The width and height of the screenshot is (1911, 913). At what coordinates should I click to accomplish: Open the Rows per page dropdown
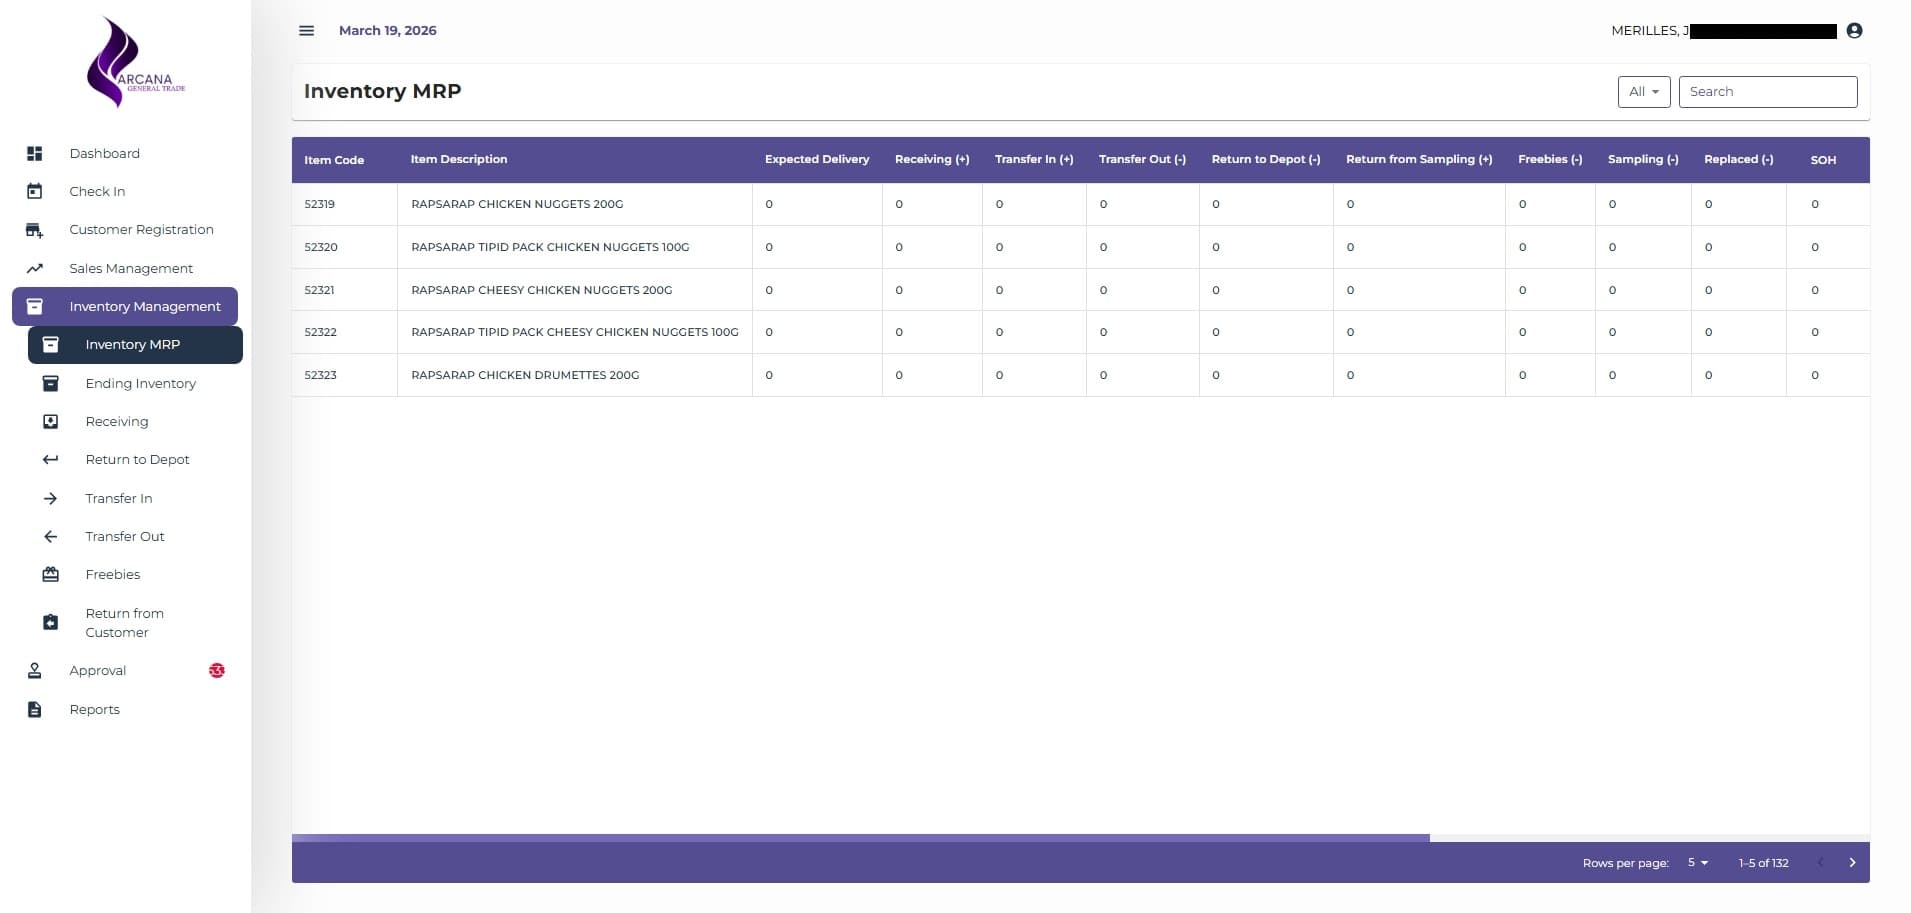coord(1697,862)
